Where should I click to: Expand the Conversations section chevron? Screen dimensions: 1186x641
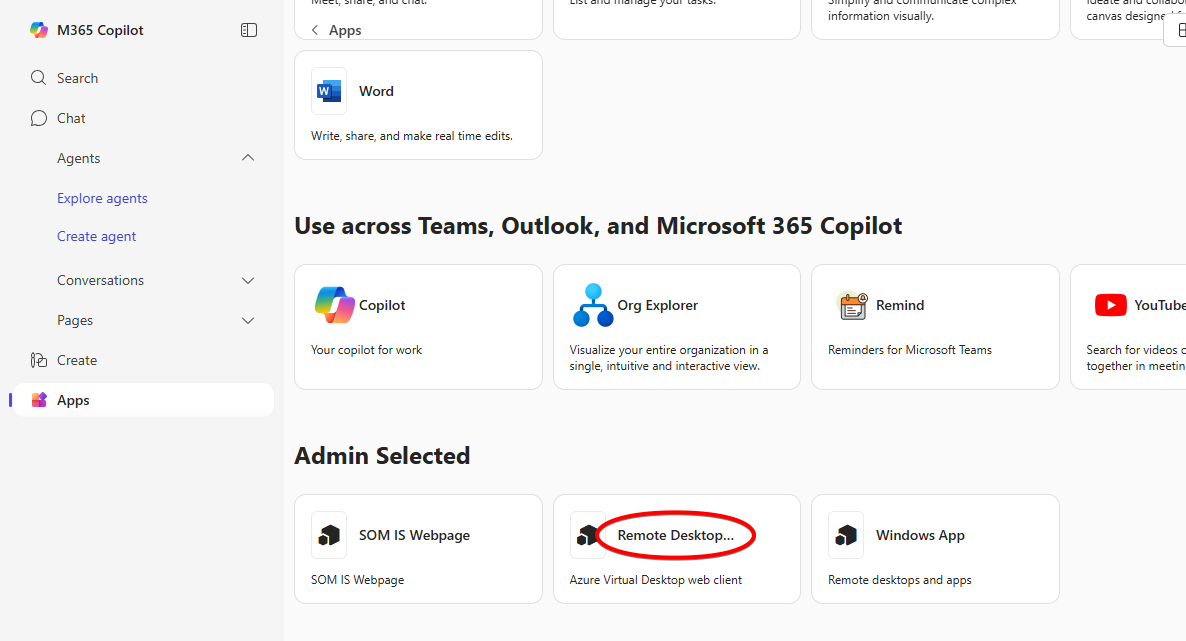tap(248, 281)
